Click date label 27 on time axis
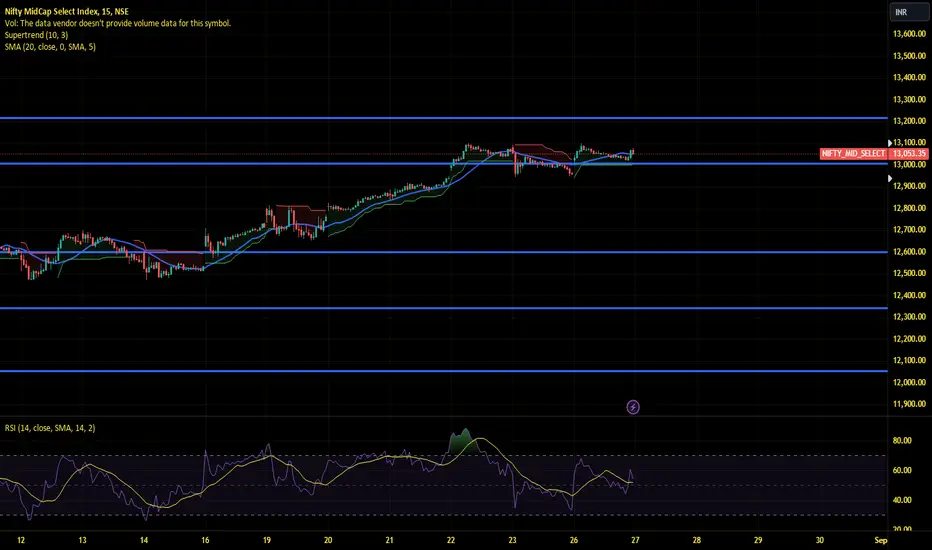This screenshot has width=932, height=550. click(x=635, y=540)
